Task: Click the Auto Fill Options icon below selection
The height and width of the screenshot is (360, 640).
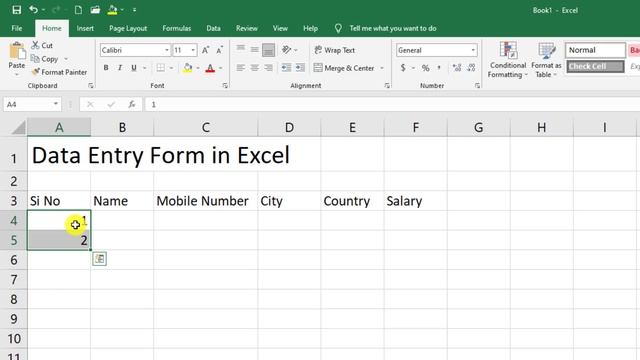Action: (x=100, y=258)
